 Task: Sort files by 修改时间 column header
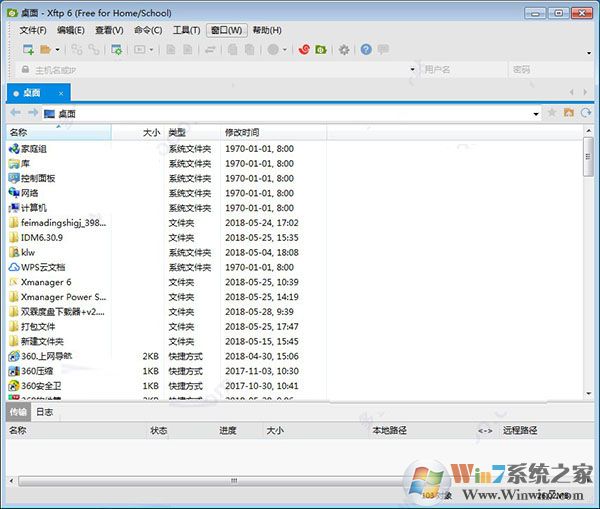[242, 132]
